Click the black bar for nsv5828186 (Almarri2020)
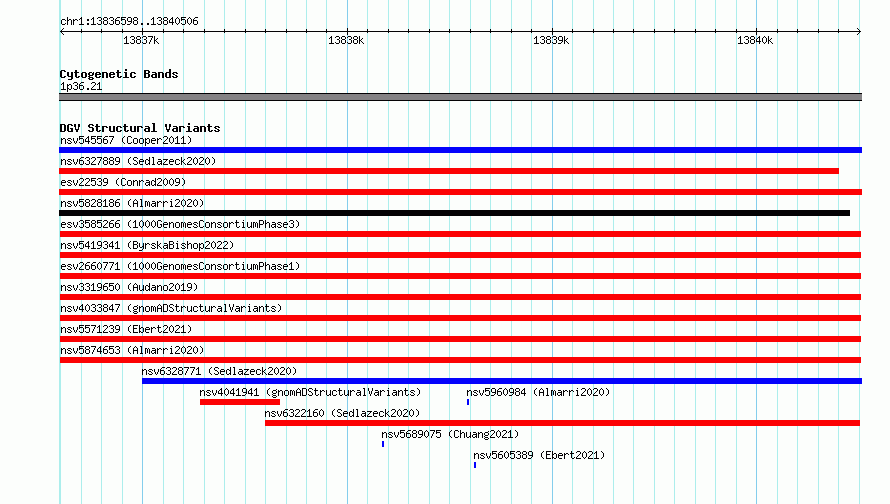 click(455, 213)
